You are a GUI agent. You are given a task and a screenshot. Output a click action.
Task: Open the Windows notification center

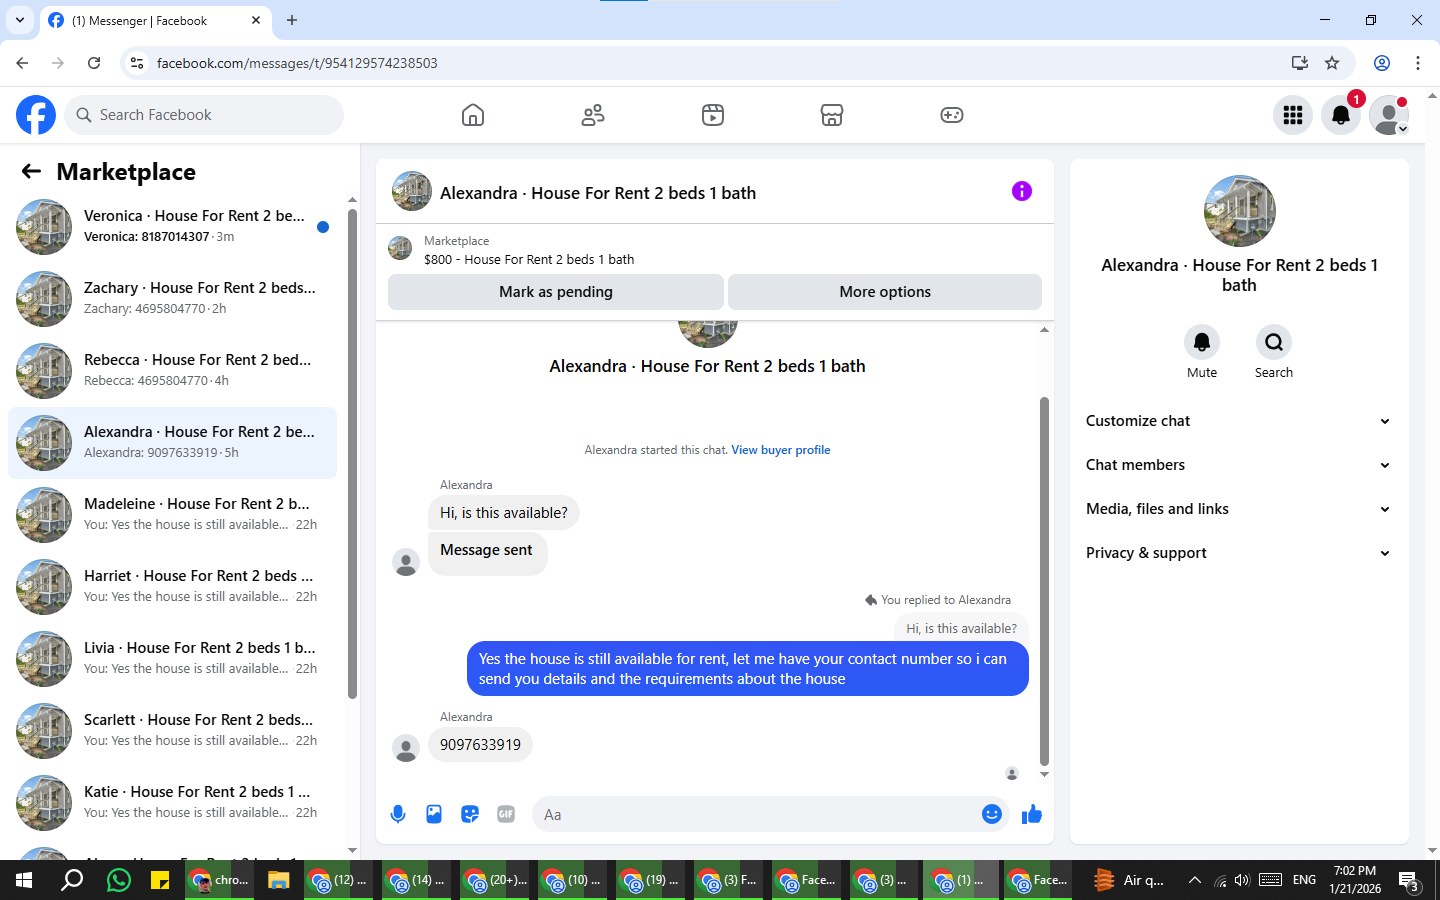pos(1409,881)
